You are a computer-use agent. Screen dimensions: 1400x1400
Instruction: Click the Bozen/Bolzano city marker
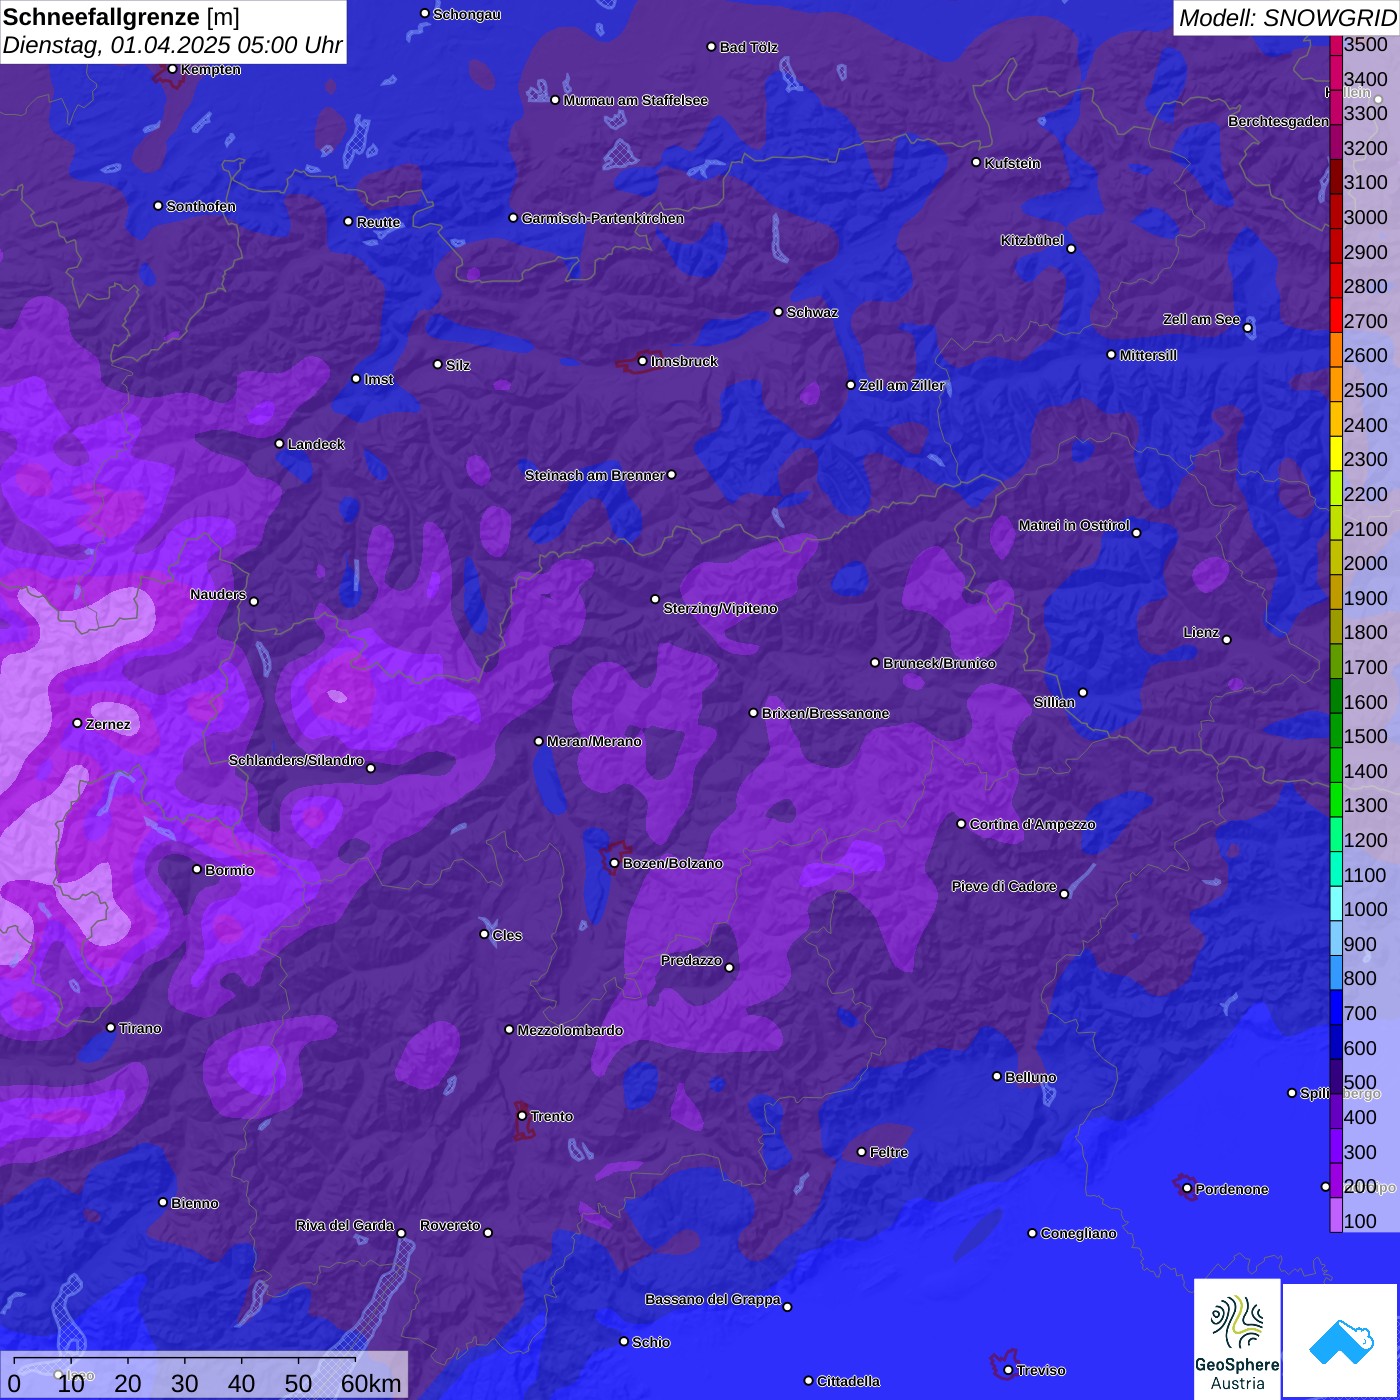coord(615,863)
